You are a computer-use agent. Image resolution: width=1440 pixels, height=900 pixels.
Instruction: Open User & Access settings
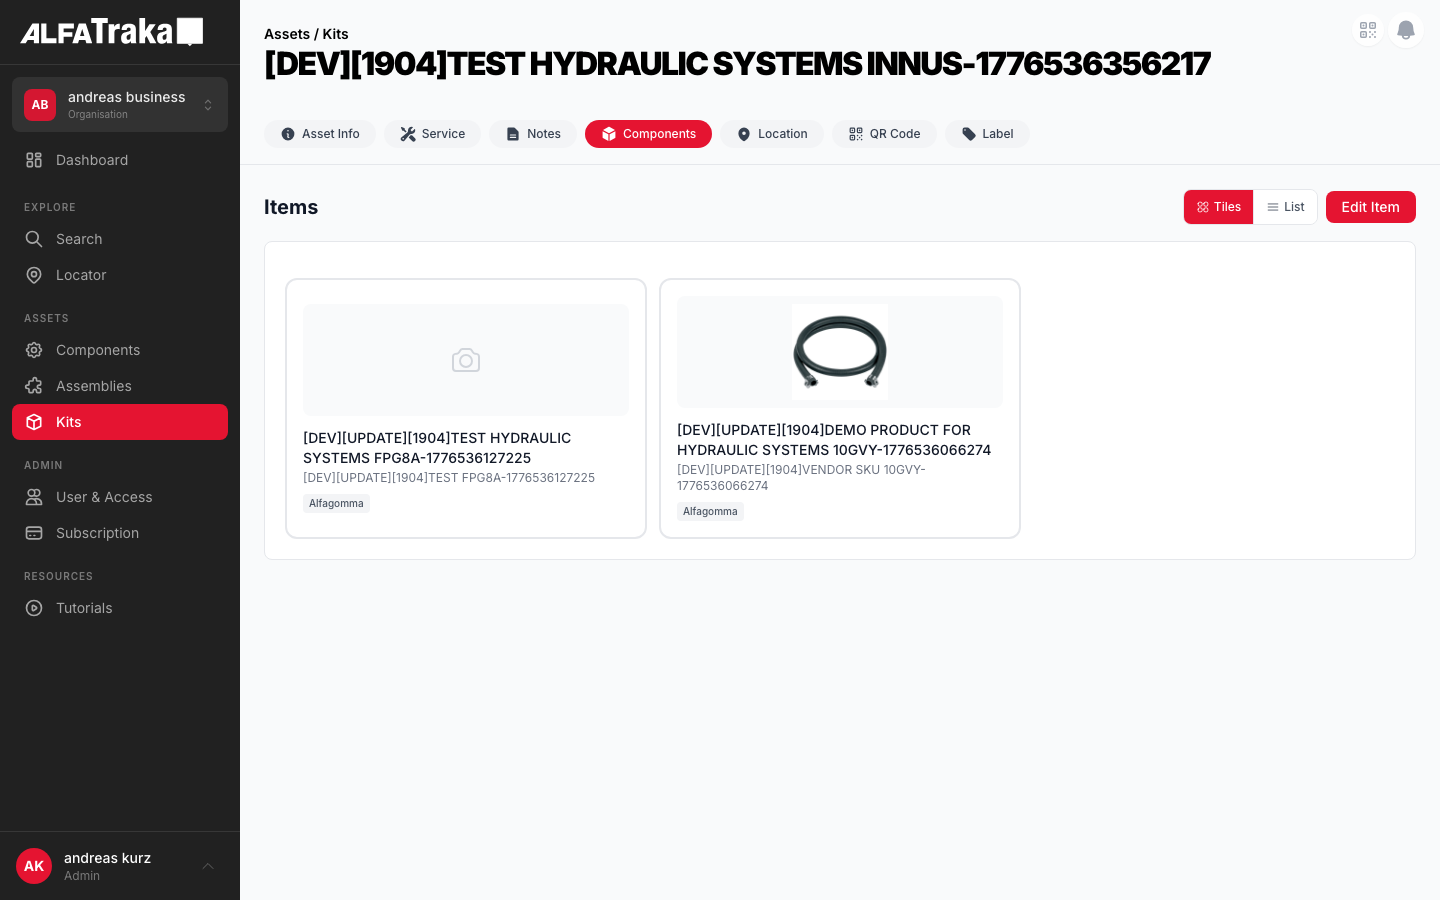pos(104,497)
